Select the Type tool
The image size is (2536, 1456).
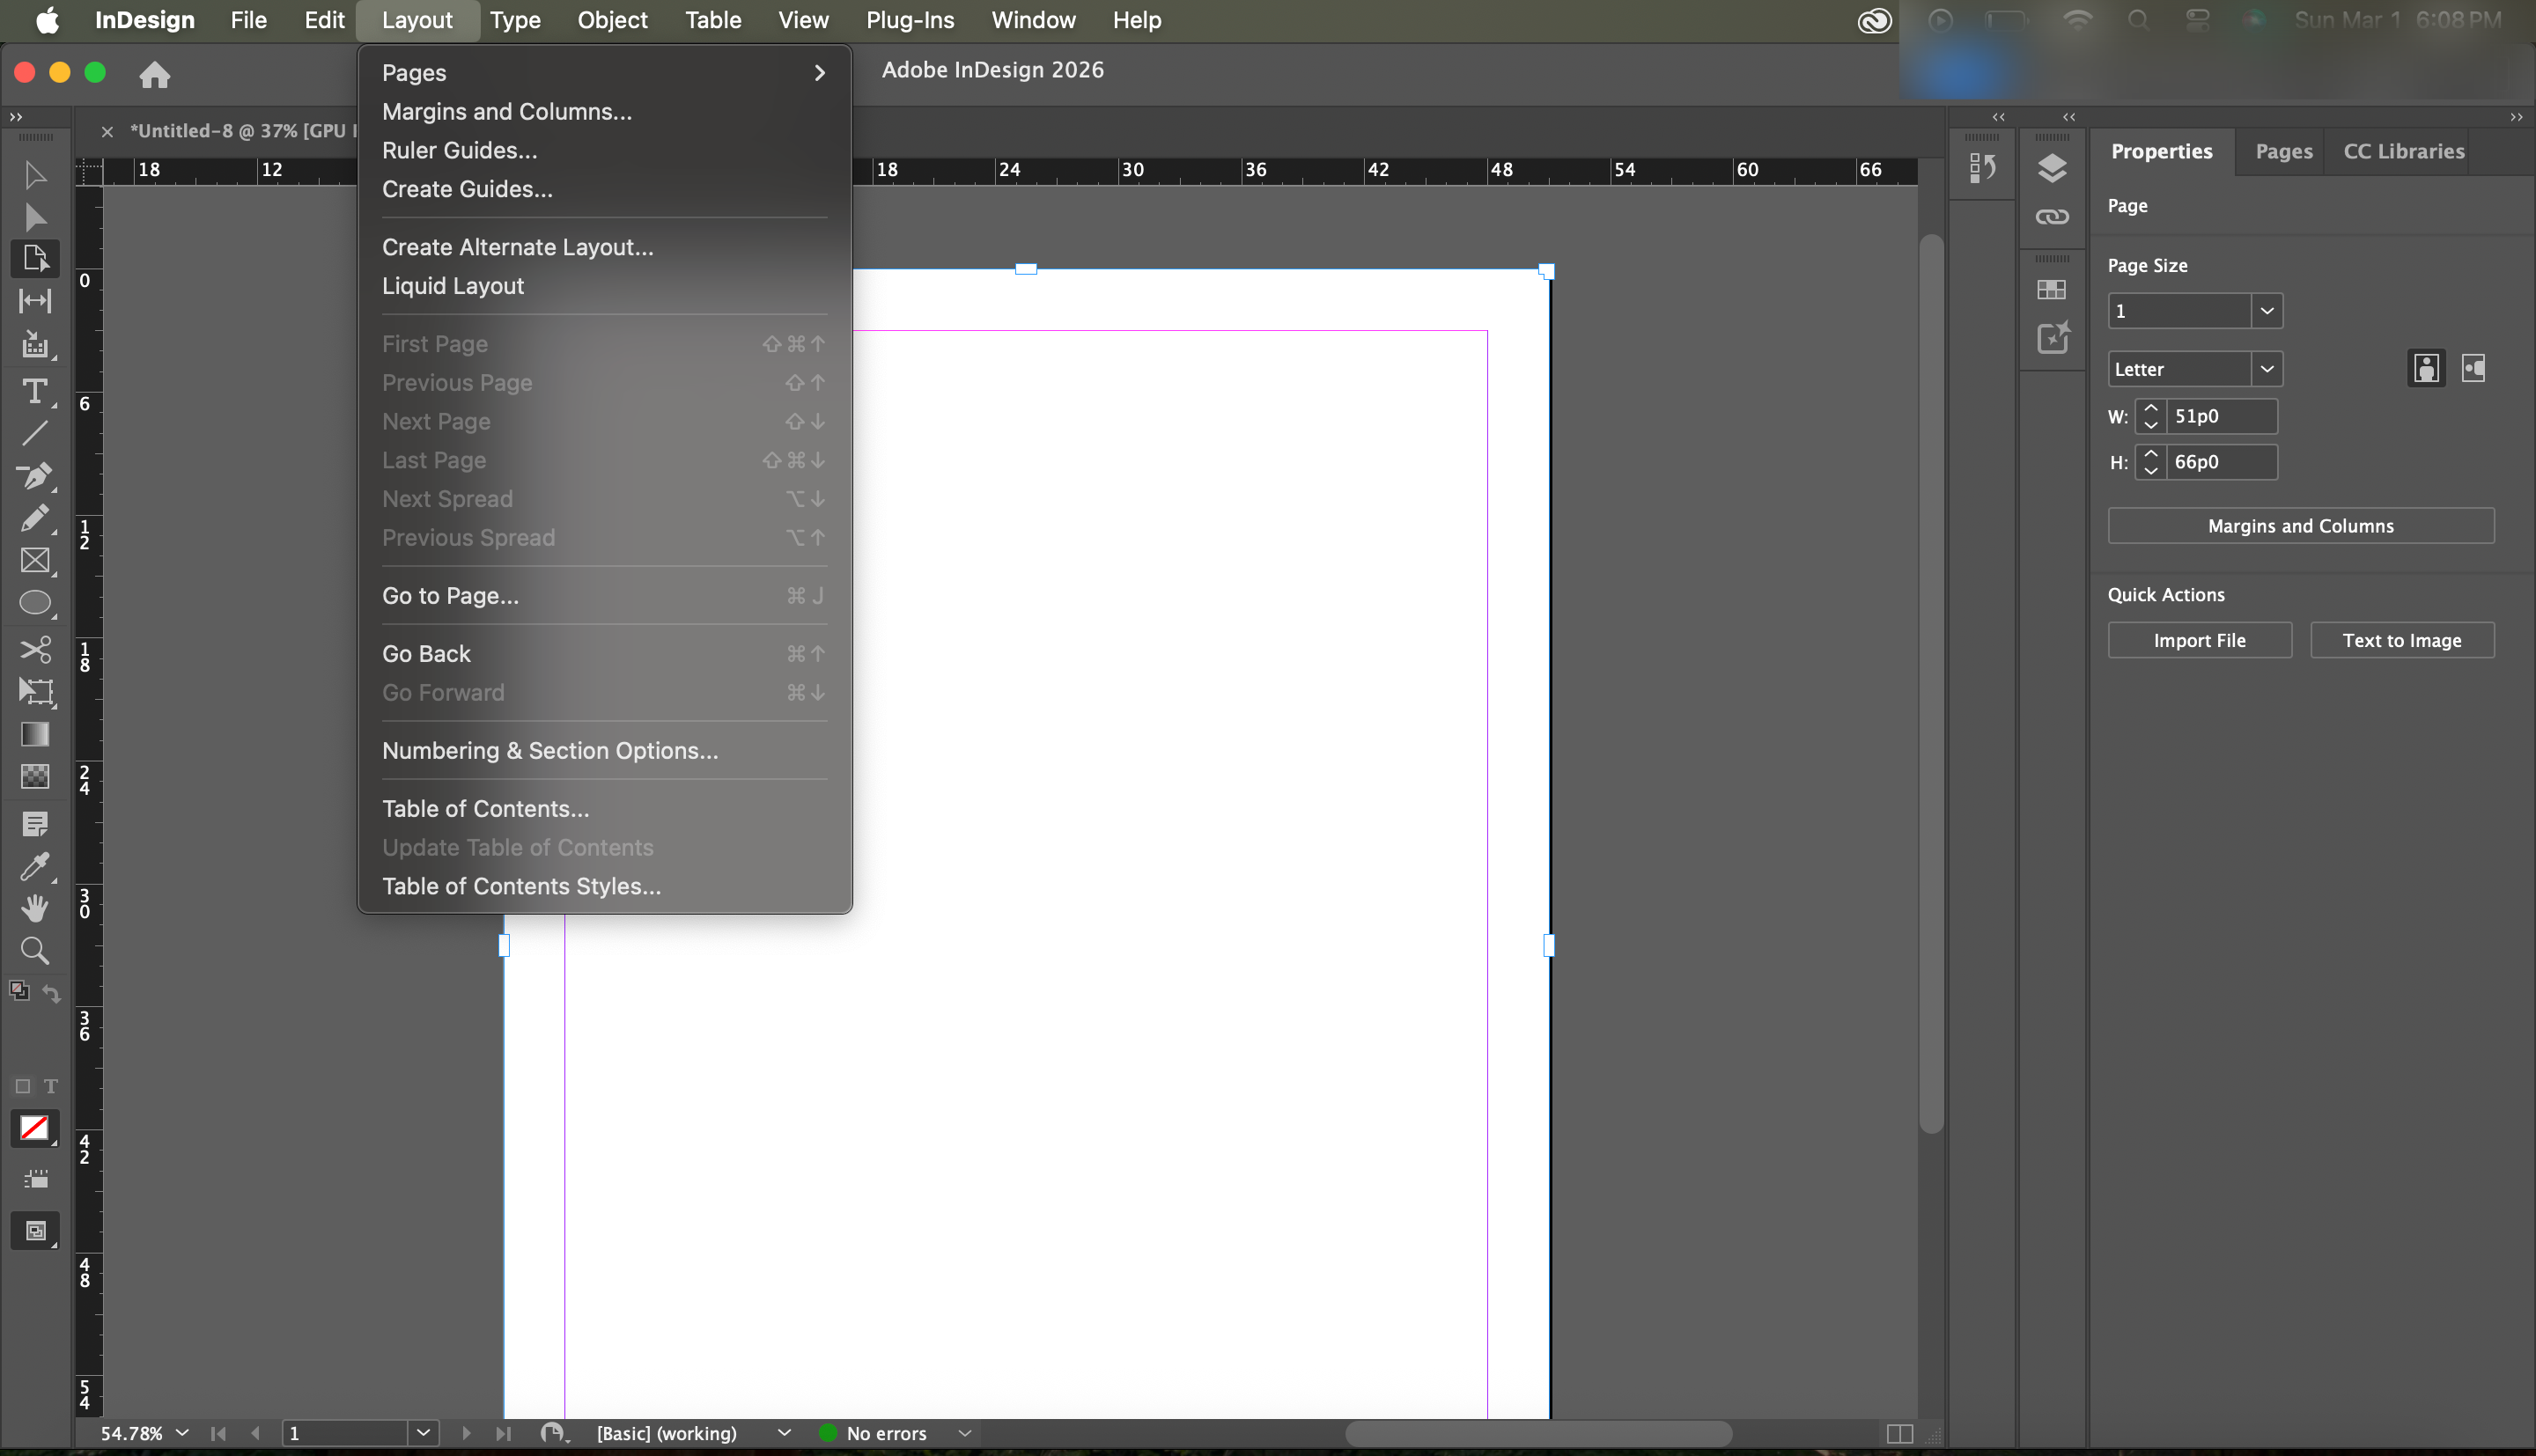(x=35, y=391)
